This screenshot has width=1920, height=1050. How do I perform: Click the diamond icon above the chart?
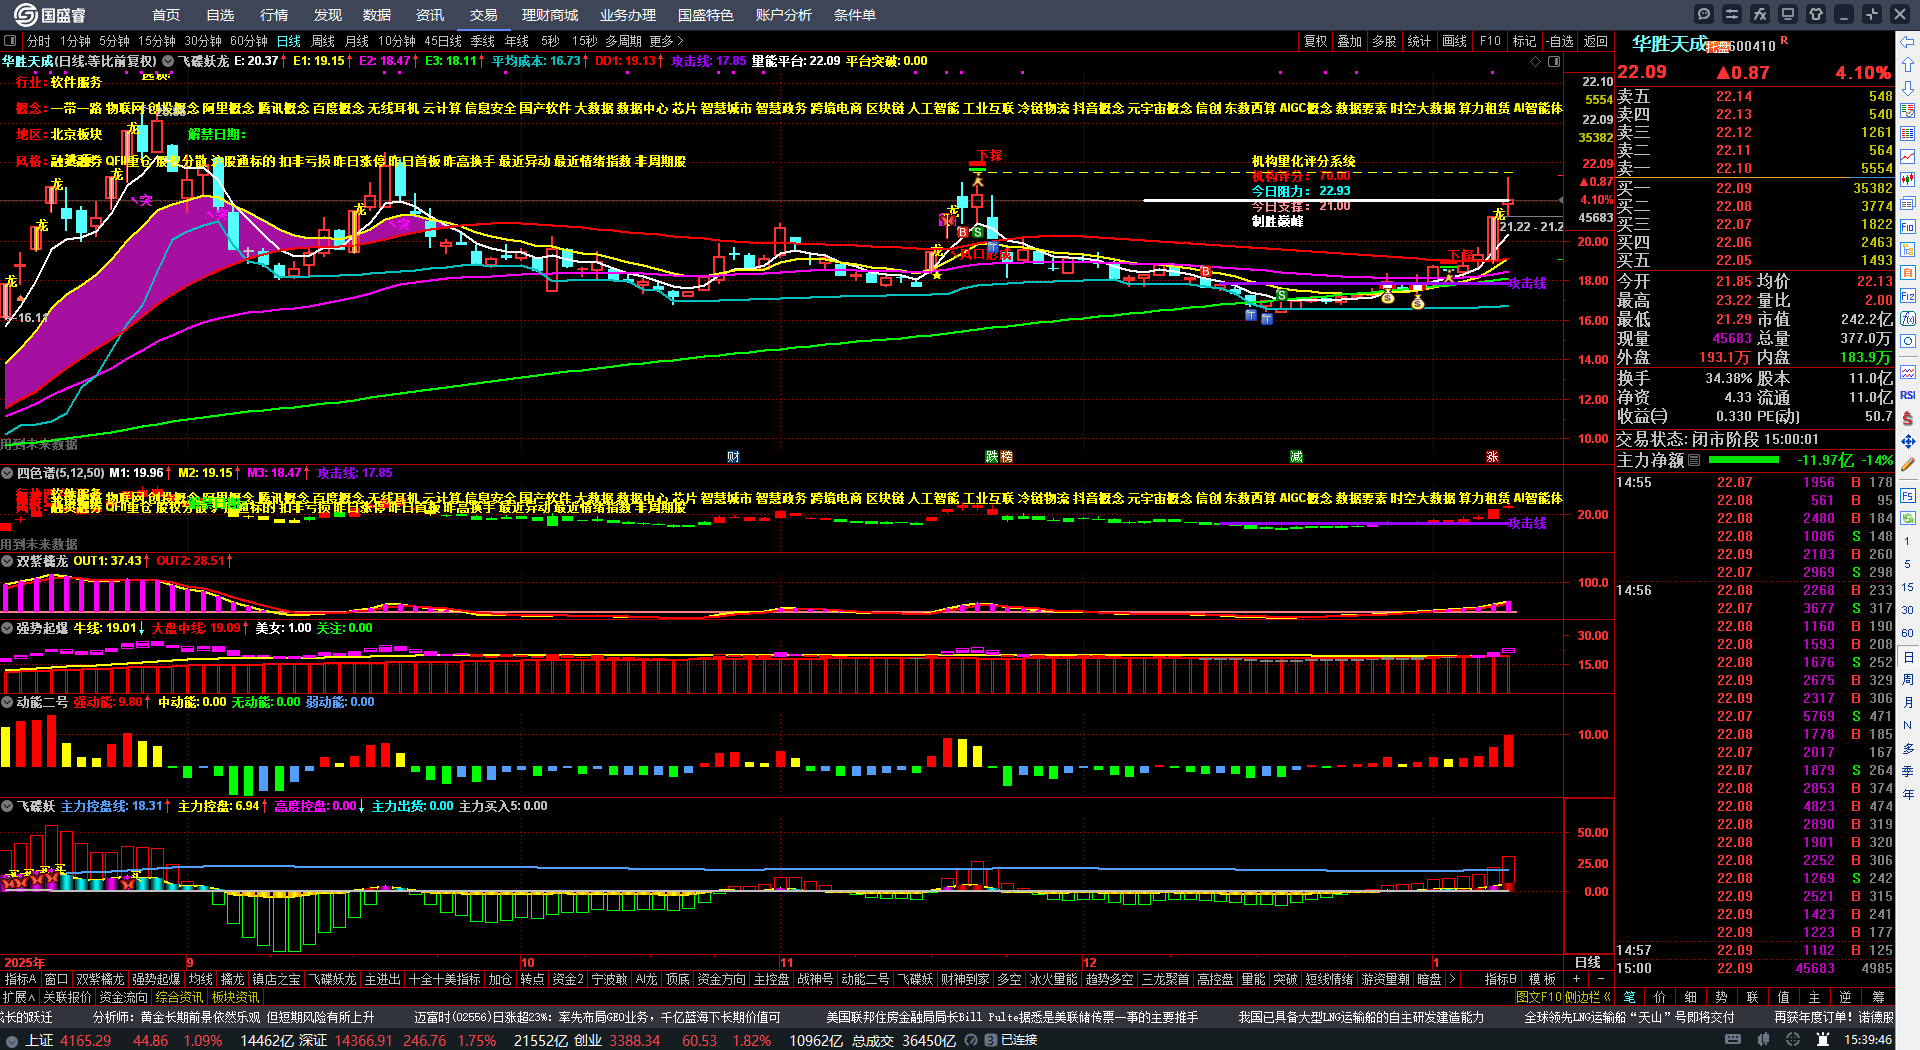pyautogui.click(x=1536, y=62)
